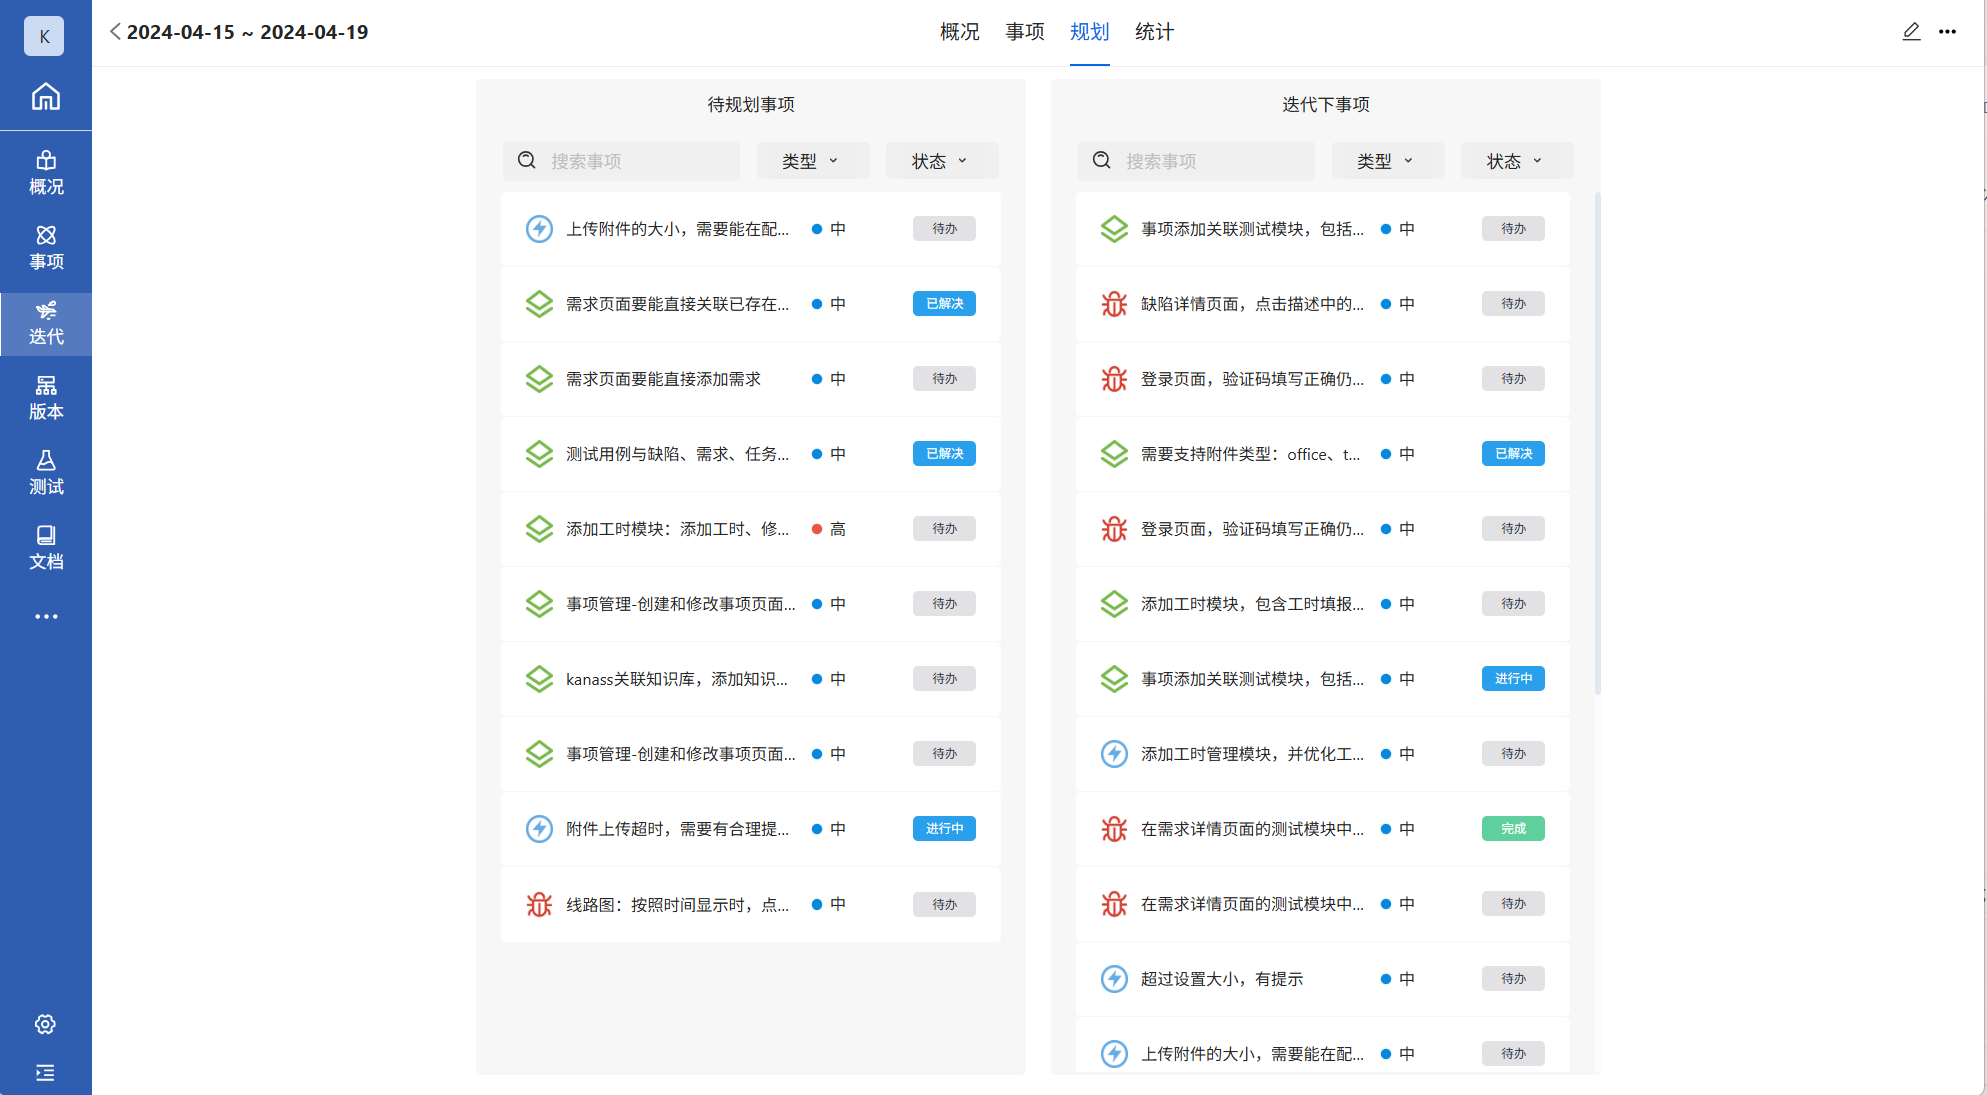Go back using arrow beside date range
The width and height of the screenshot is (1987, 1095).
[x=115, y=32]
